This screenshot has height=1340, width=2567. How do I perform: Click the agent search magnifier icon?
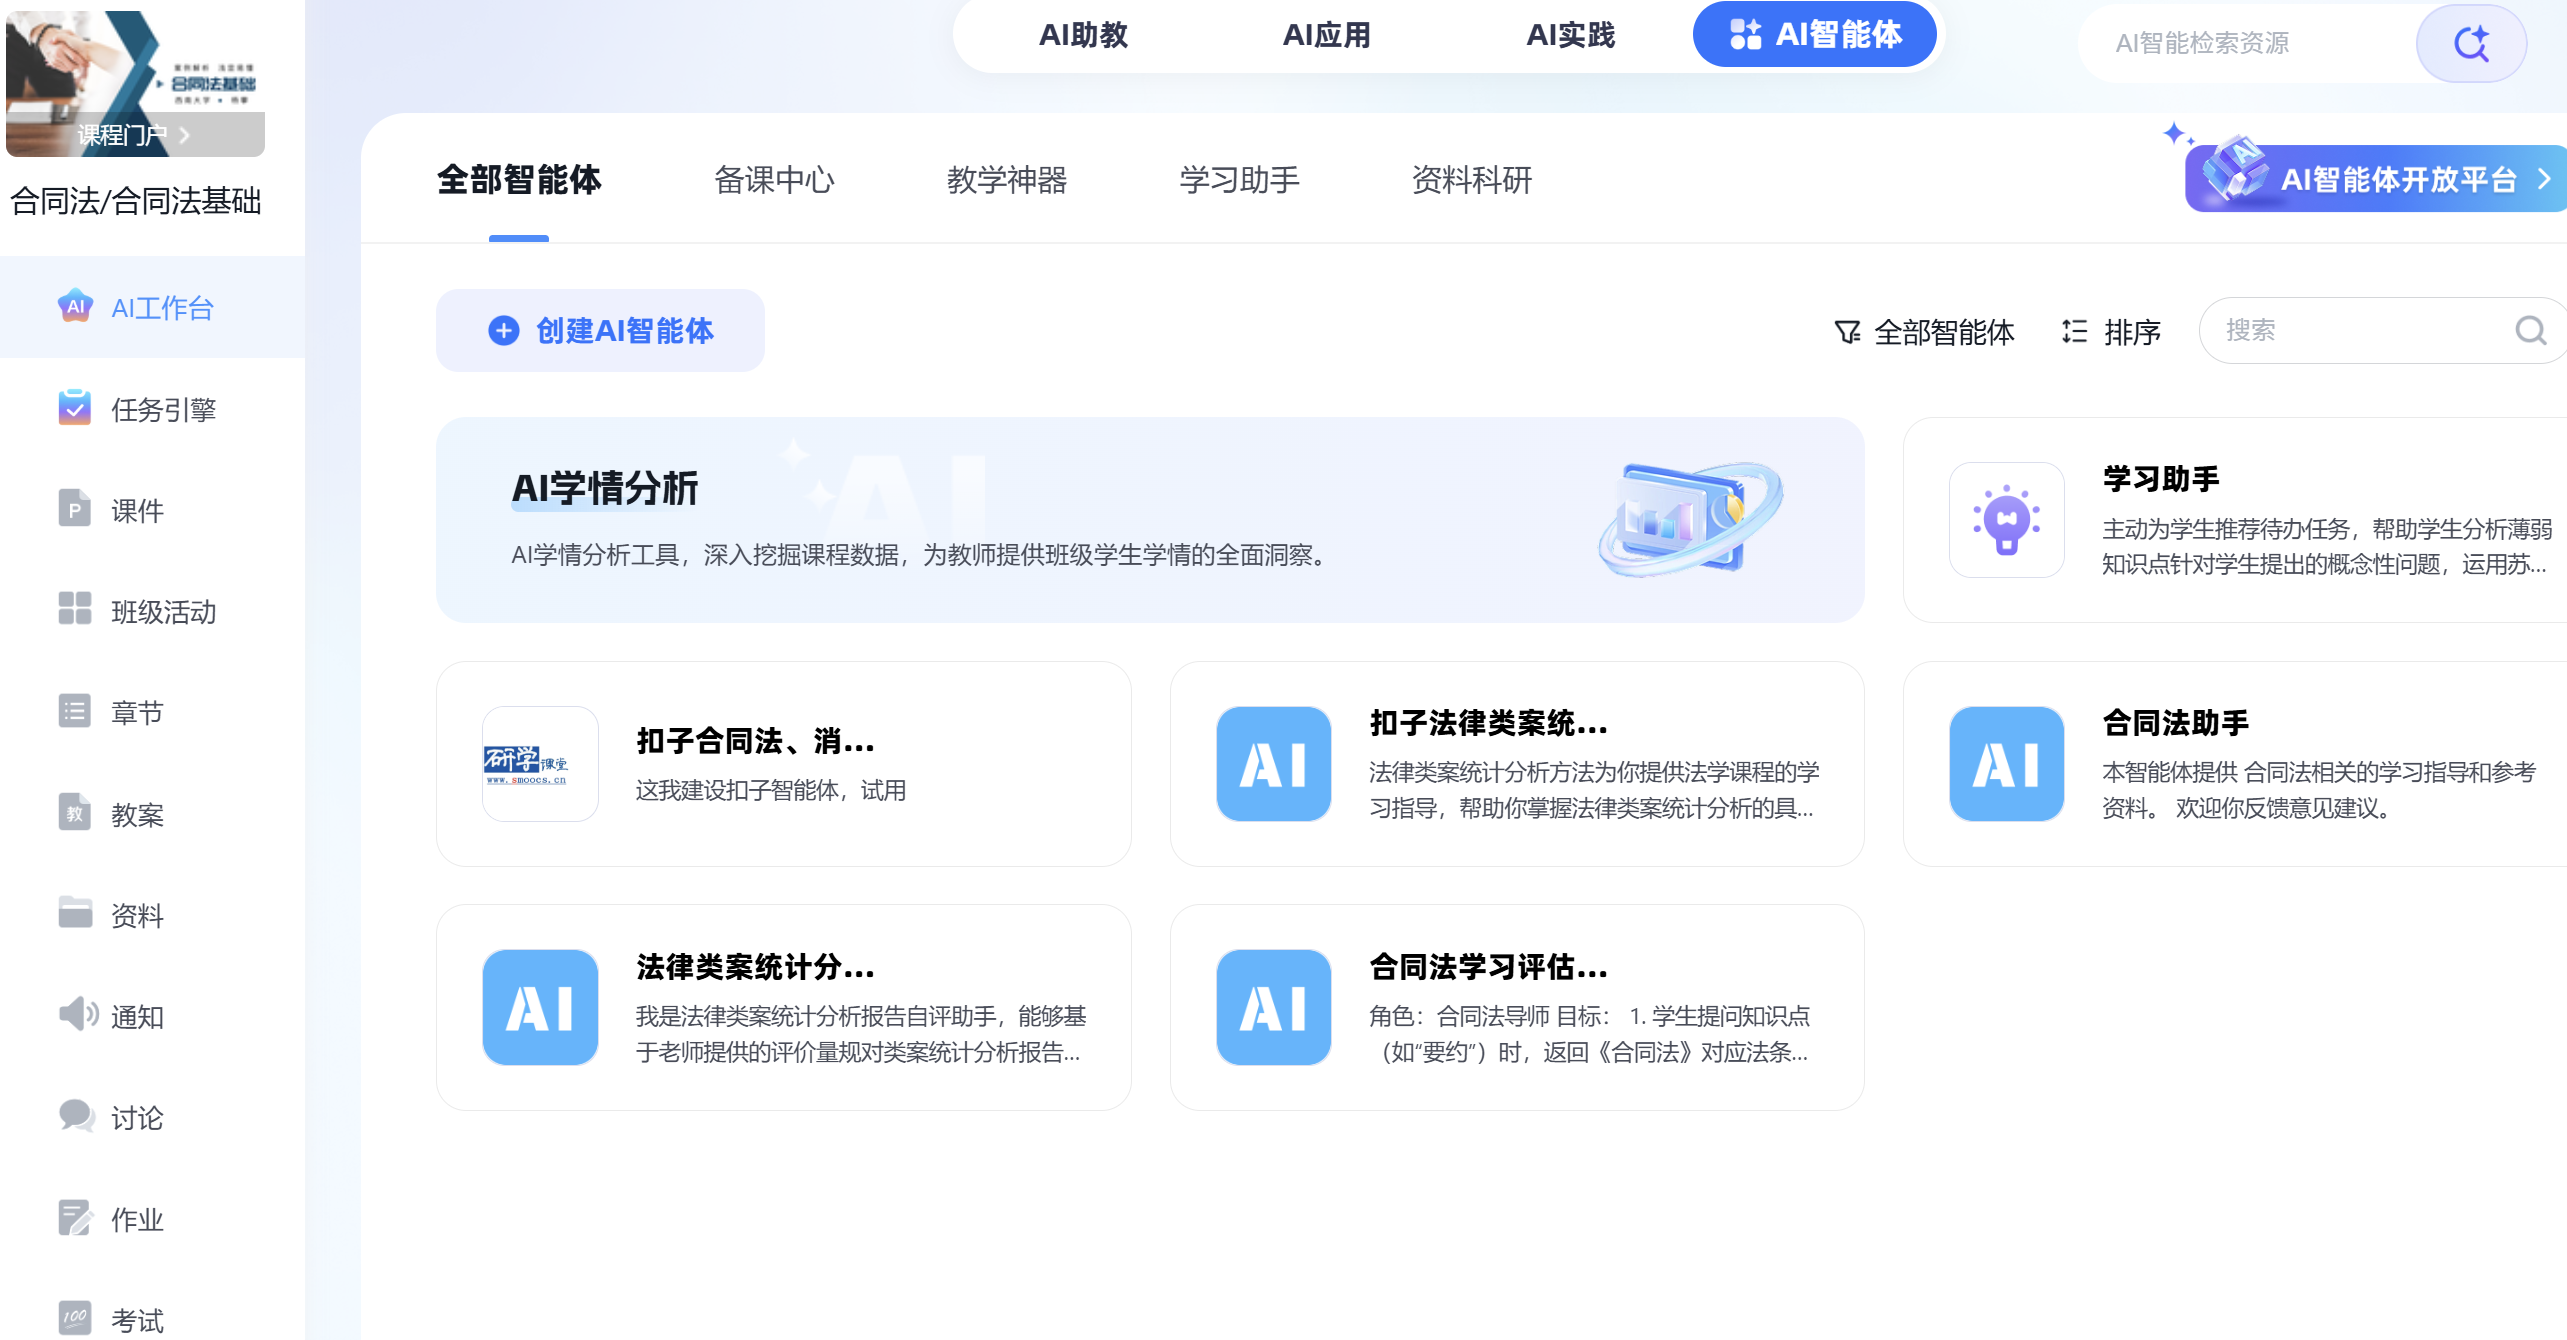pyautogui.click(x=2530, y=331)
